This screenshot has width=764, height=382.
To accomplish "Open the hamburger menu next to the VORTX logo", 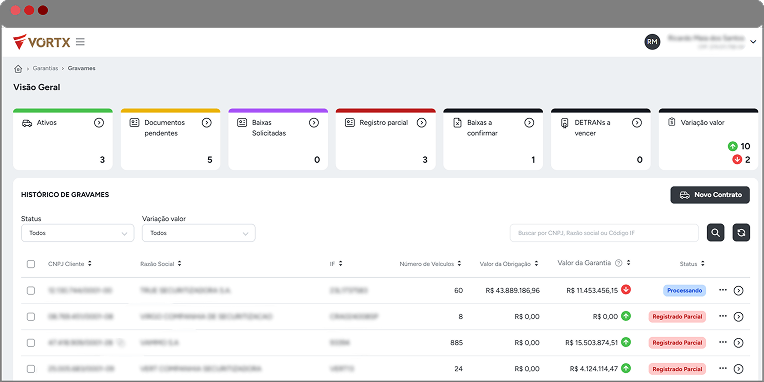I will pos(80,42).
